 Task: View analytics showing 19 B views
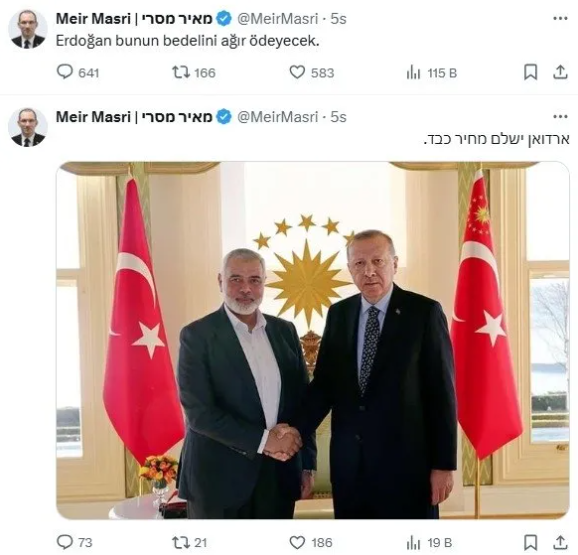point(429,543)
